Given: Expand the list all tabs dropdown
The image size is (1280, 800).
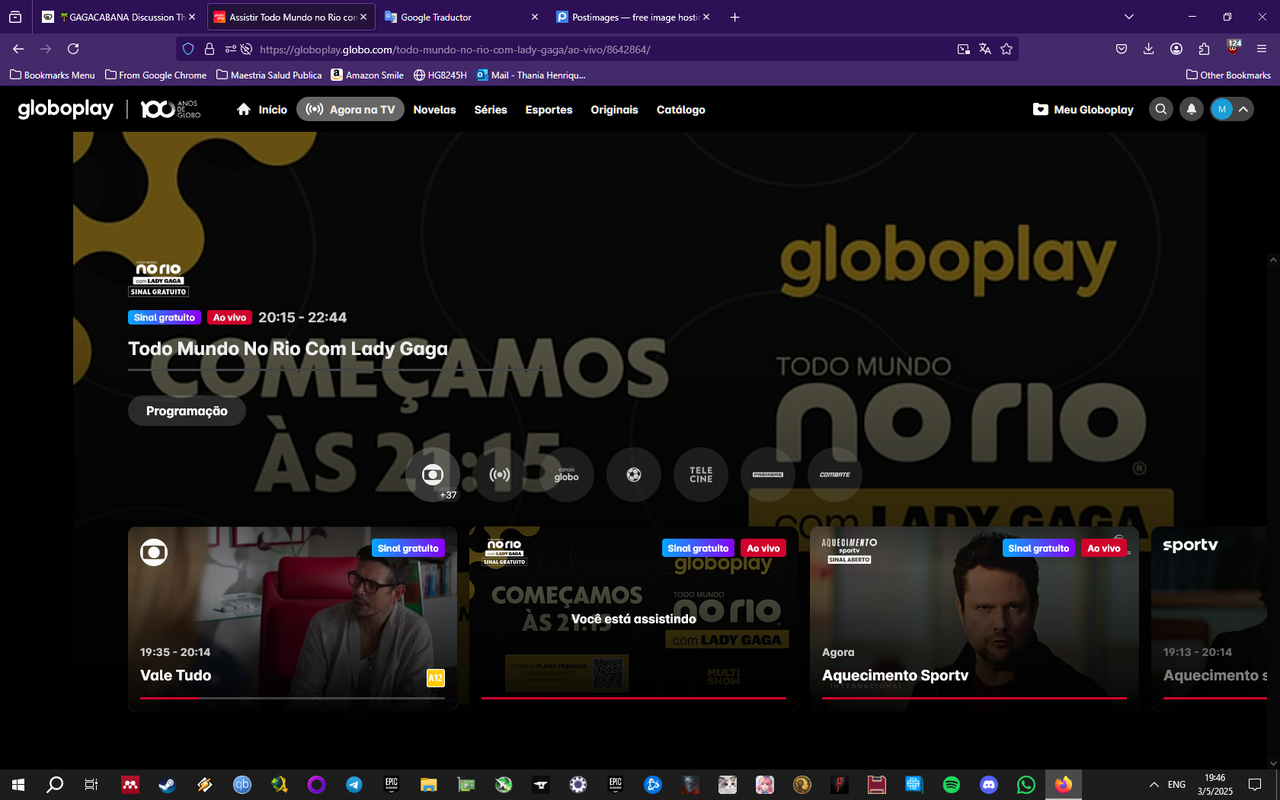Looking at the screenshot, I should [x=1129, y=17].
